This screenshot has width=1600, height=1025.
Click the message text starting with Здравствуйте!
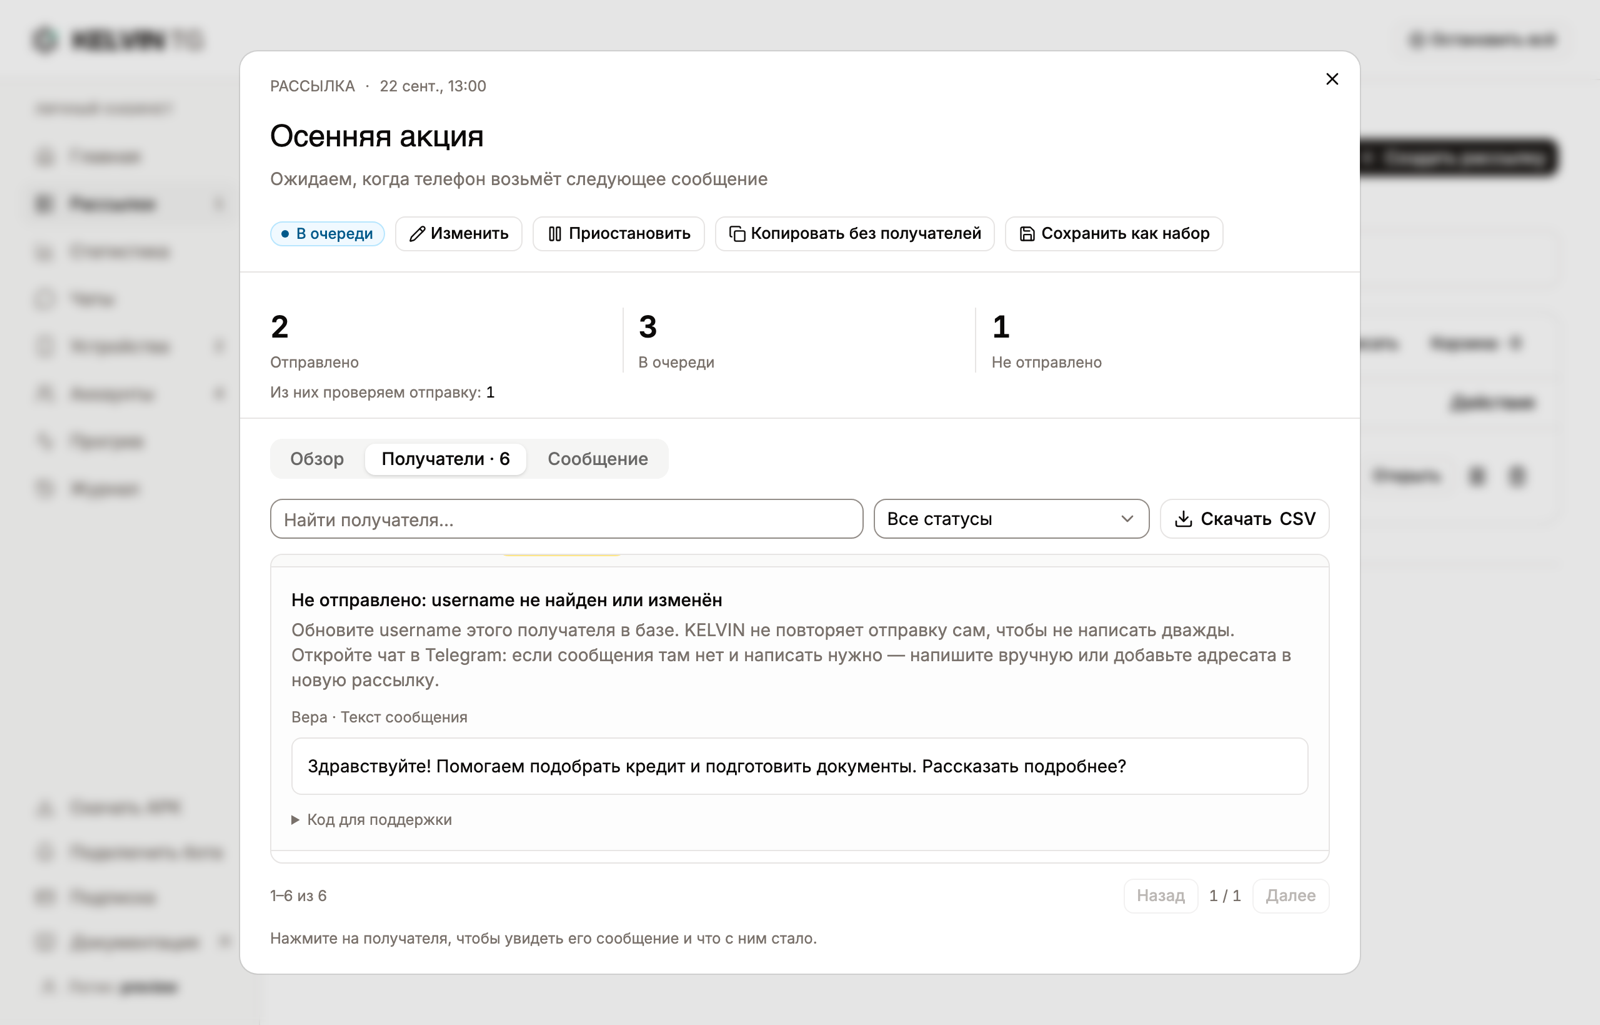(717, 767)
